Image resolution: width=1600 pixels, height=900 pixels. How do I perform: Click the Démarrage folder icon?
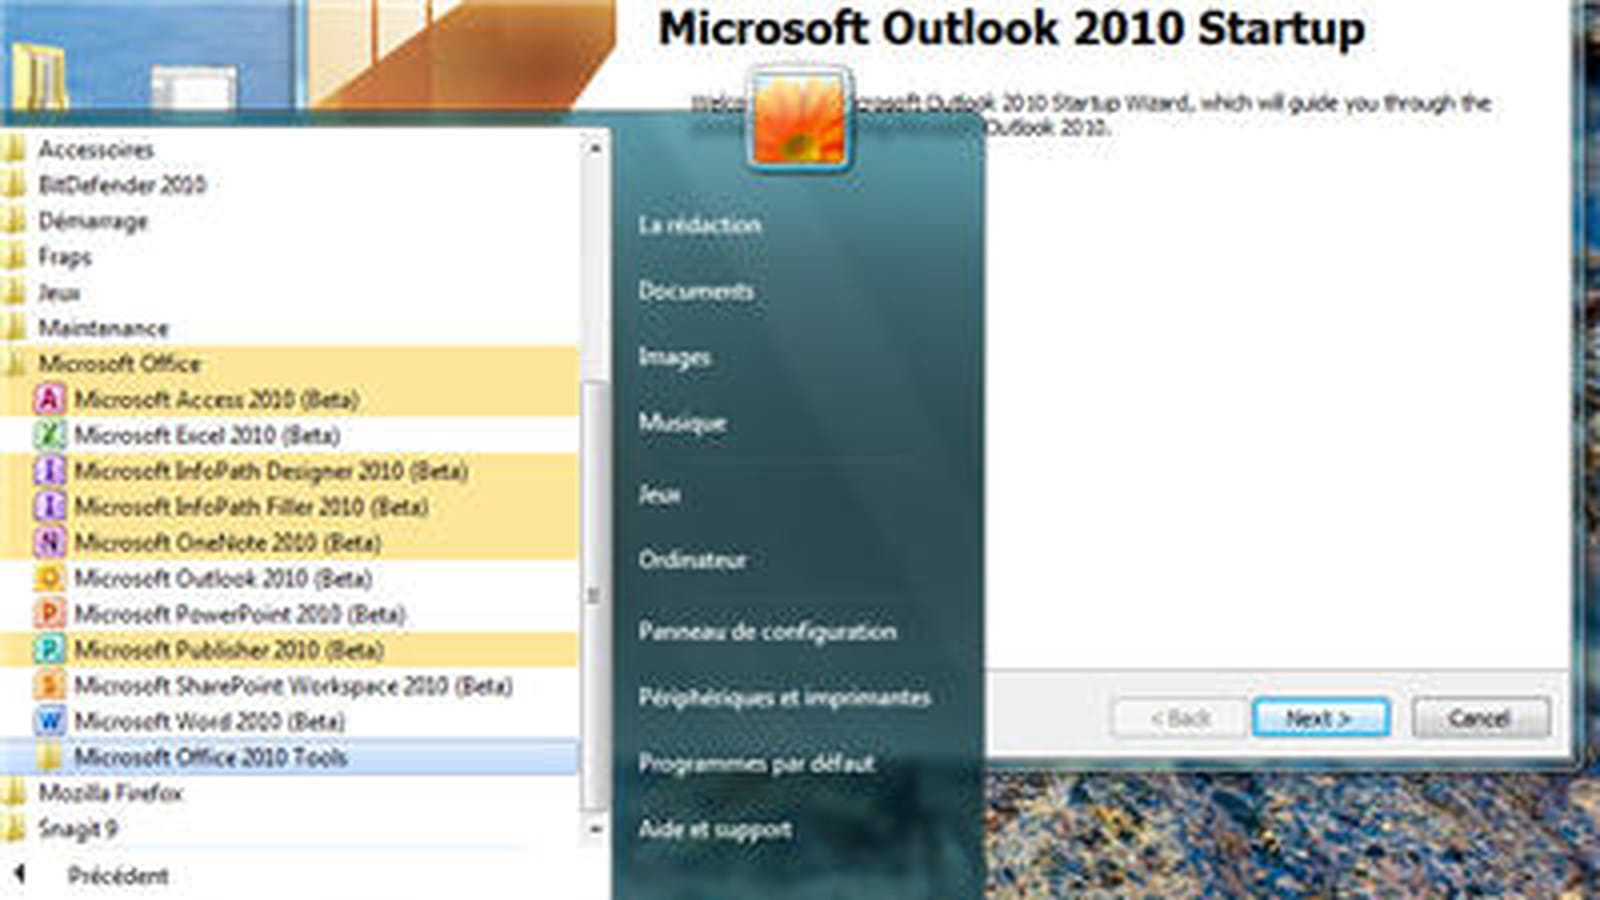13,221
